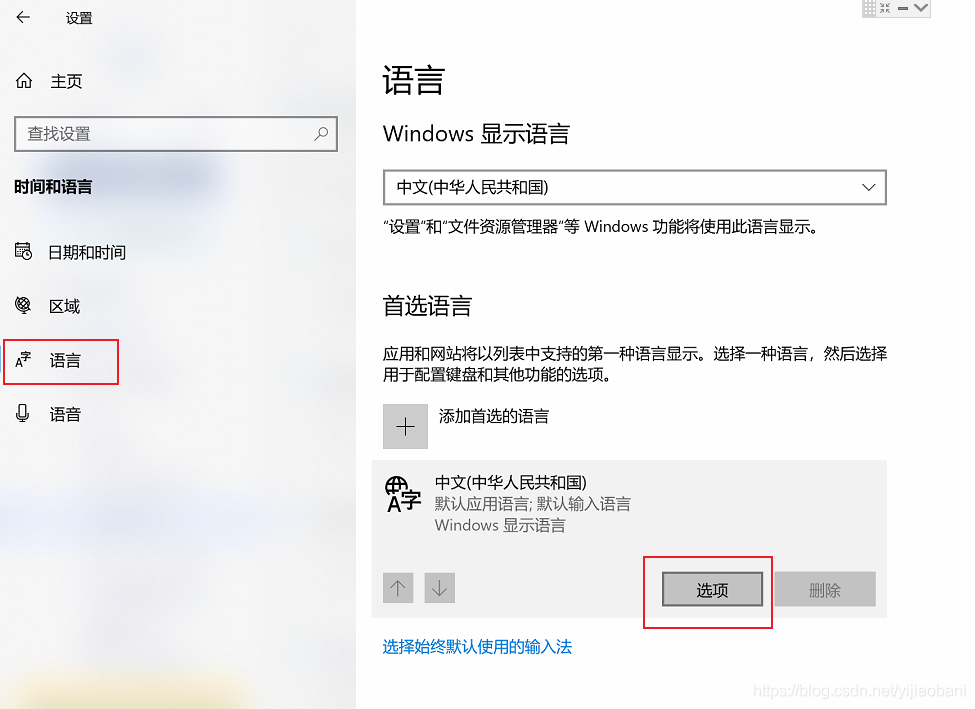Open the 选择始终默认使用的输入法 link
The image size is (975, 709).
pyautogui.click(x=477, y=647)
